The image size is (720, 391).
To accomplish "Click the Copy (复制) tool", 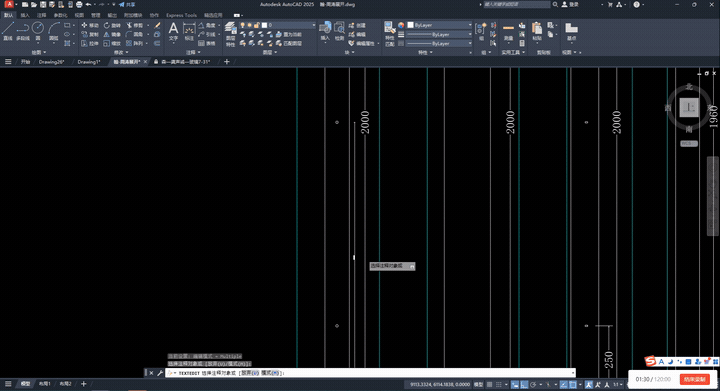I will coord(90,34).
